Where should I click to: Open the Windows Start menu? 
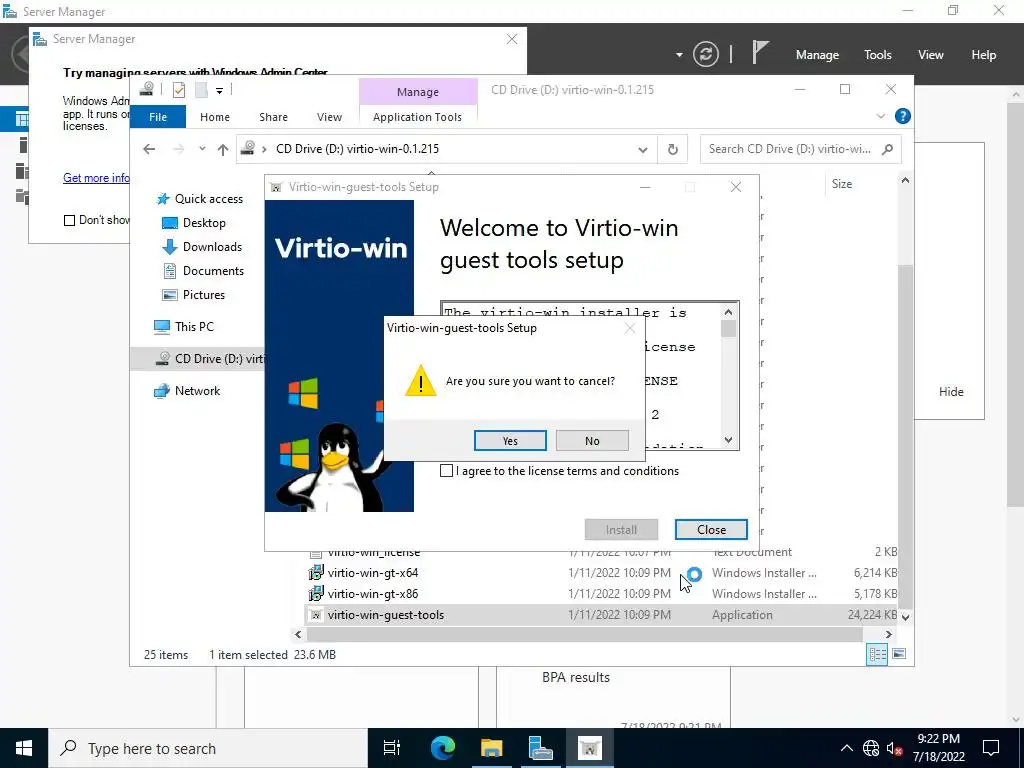coord(24,748)
